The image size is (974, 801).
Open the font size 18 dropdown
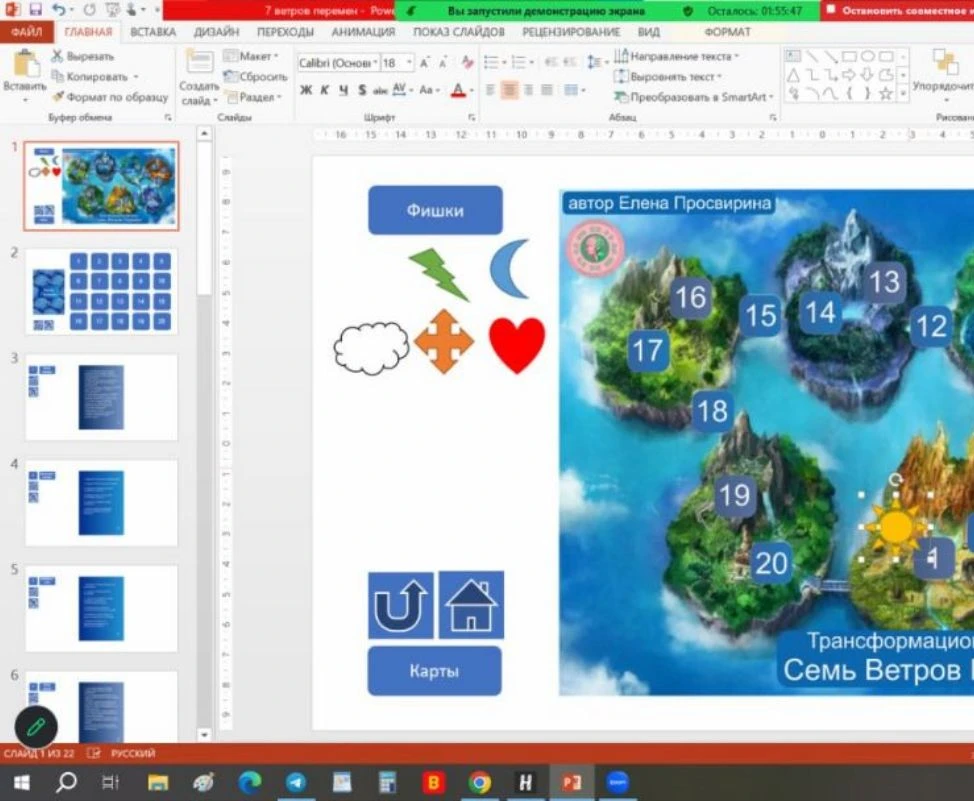[409, 63]
